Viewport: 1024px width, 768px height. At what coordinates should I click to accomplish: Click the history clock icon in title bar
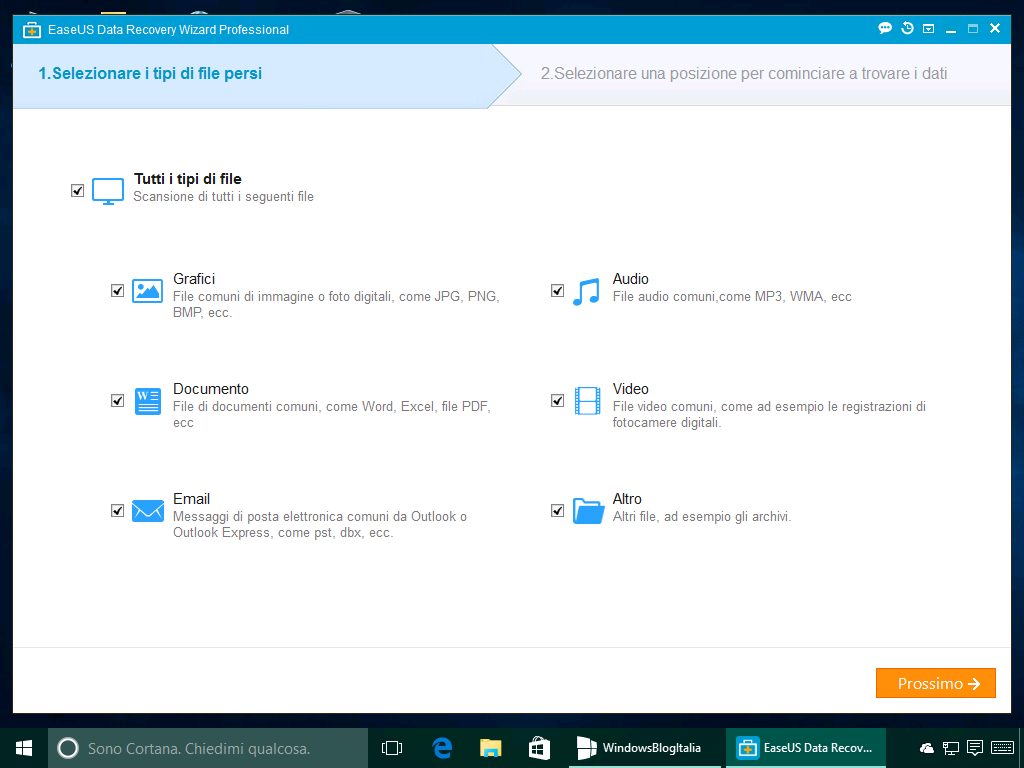(x=907, y=28)
